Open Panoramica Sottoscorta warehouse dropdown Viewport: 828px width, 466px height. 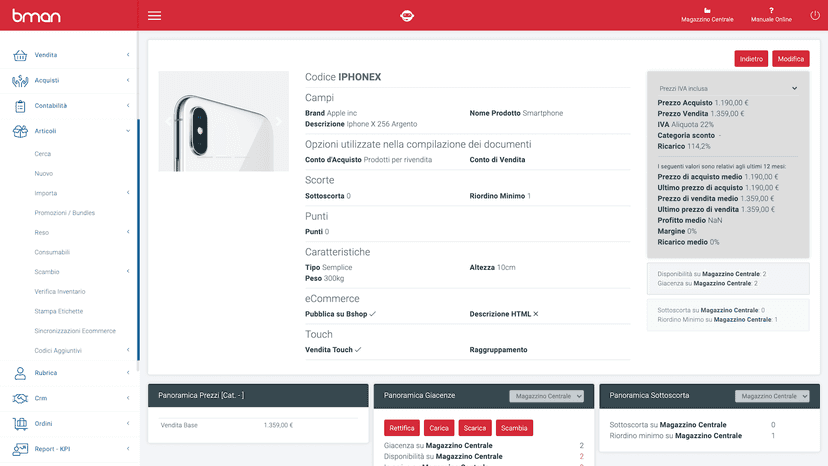tap(772, 396)
